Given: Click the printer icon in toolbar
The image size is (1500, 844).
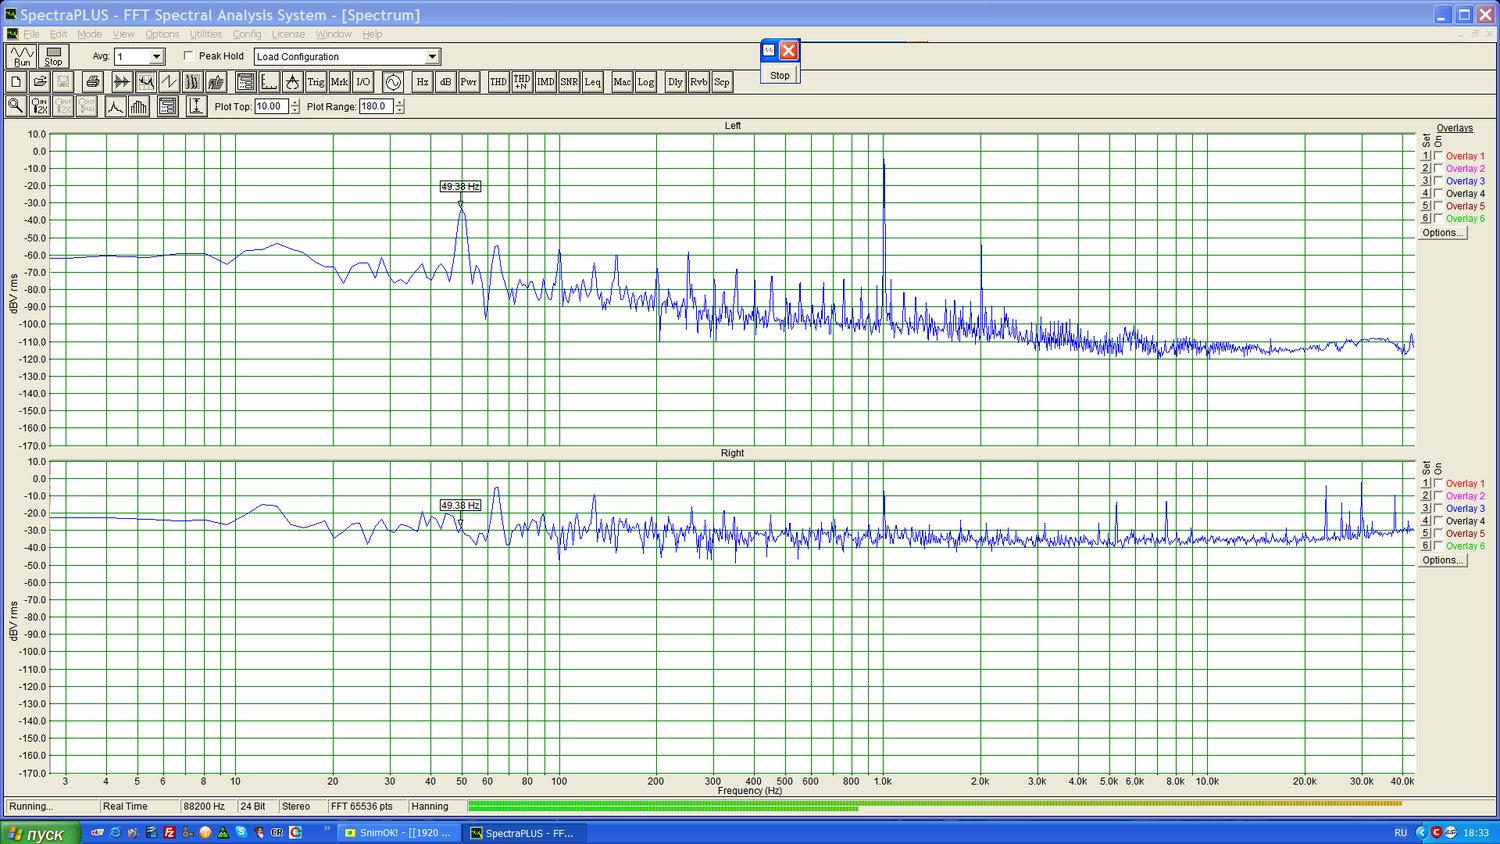Looking at the screenshot, I should tap(92, 82).
